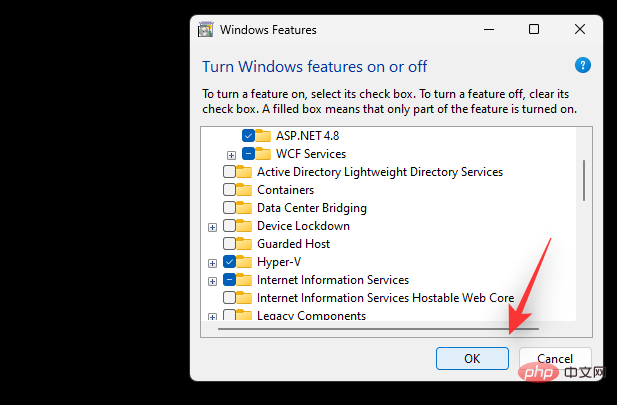The height and width of the screenshot is (405, 617).
Task: Tick Active Directory Lightweight Directory Services checkbox
Action: click(x=230, y=172)
